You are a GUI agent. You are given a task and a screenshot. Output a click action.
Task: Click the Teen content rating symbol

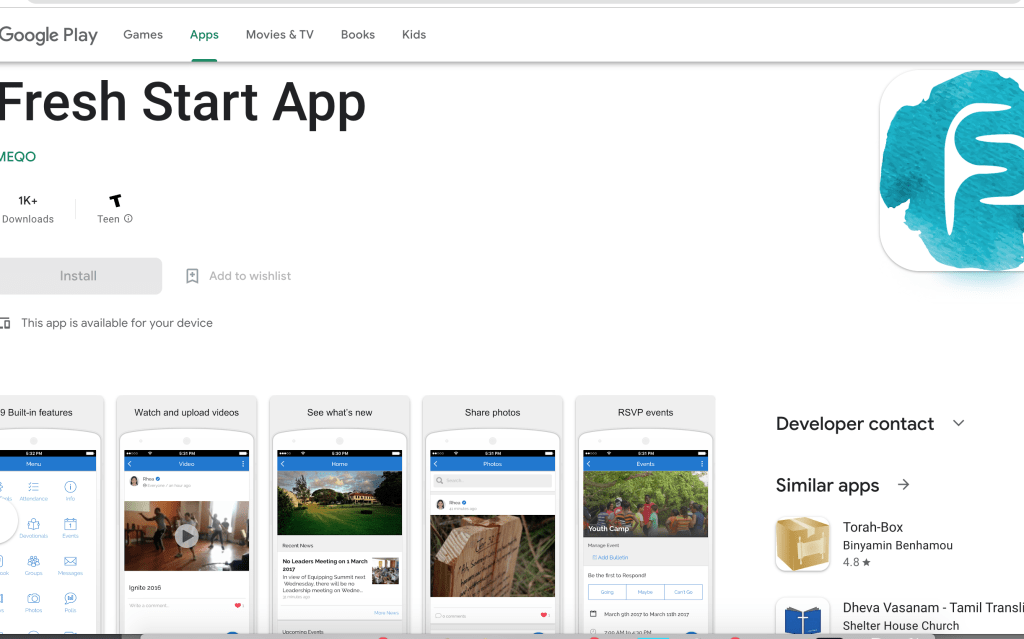coord(115,201)
